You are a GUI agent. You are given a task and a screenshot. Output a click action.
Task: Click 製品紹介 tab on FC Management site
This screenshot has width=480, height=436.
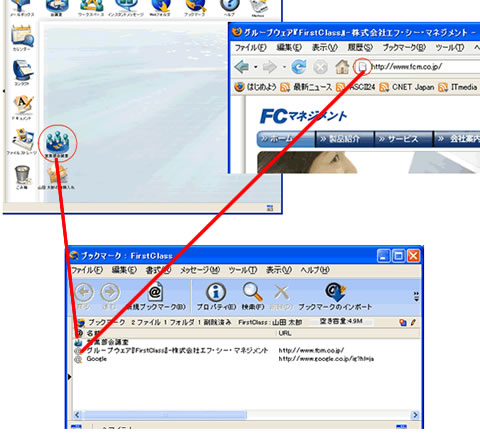[x=345, y=139]
